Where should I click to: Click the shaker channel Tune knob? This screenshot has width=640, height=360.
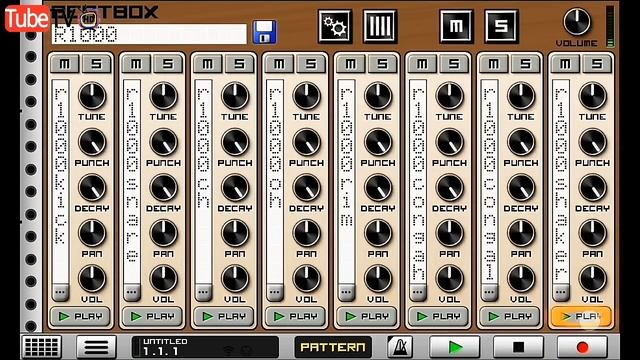tap(592, 96)
